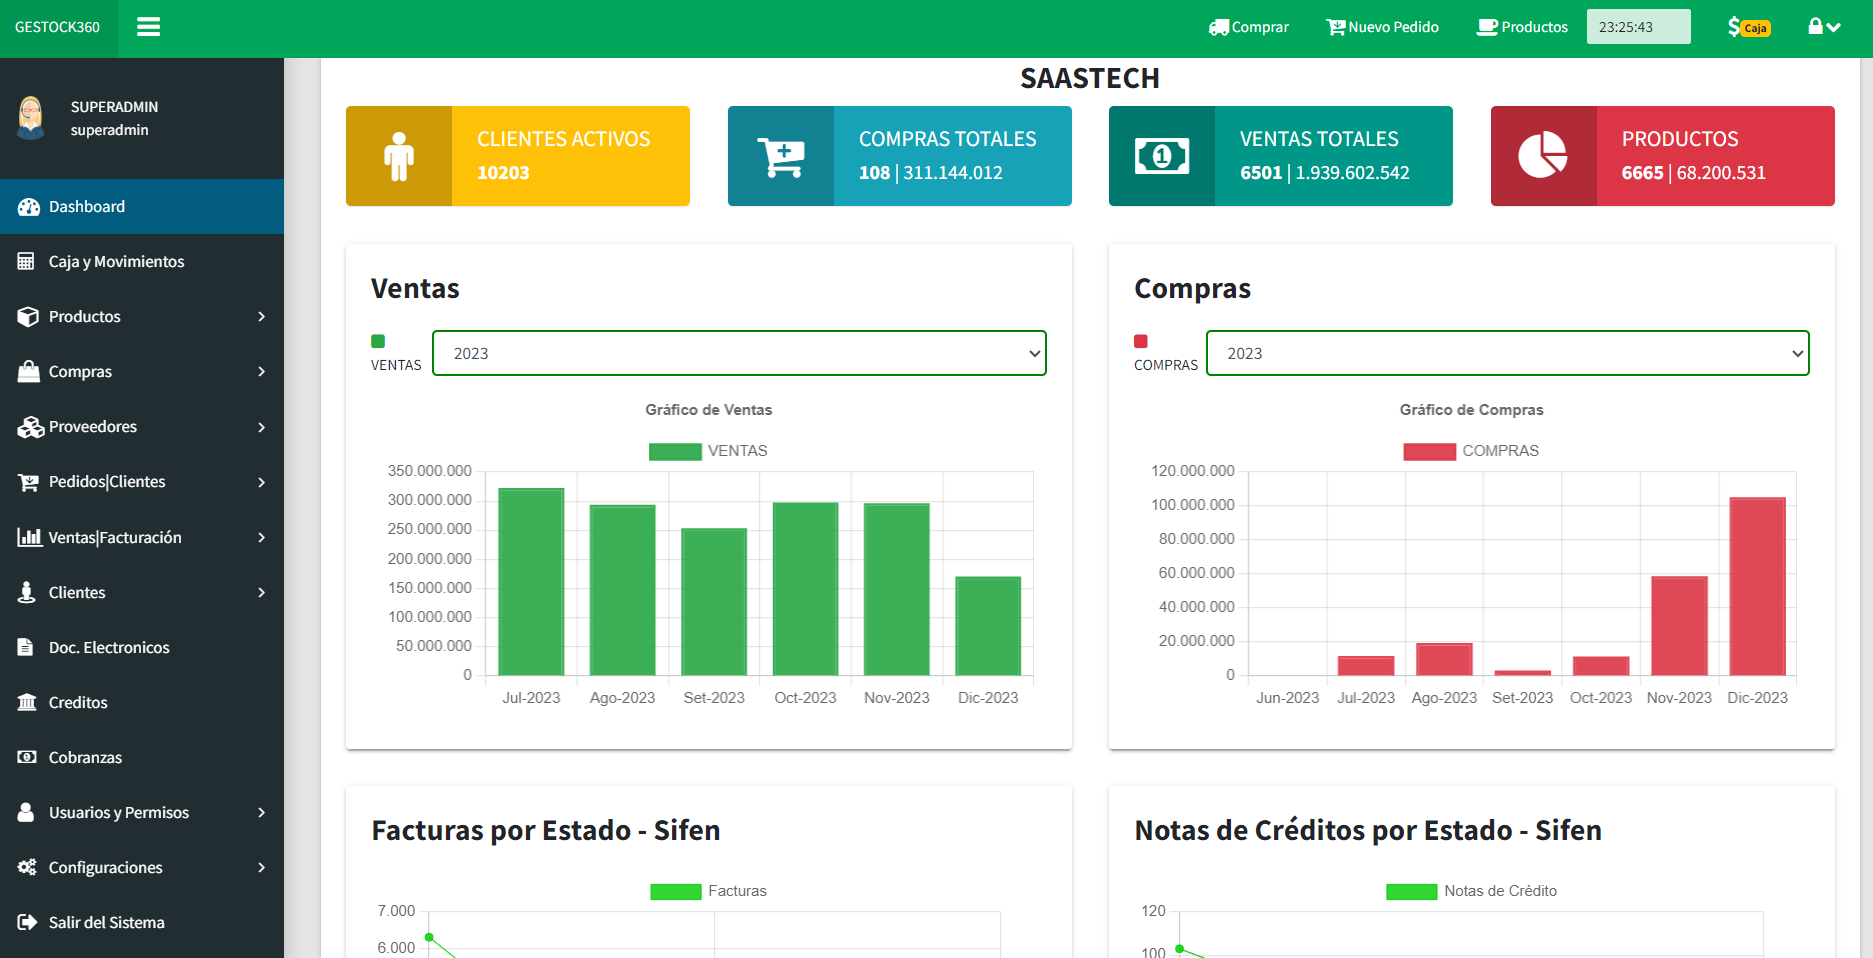This screenshot has height=958, width=1873.
Task: Expand the Proveedores sidebar submenu
Action: pos(141,427)
